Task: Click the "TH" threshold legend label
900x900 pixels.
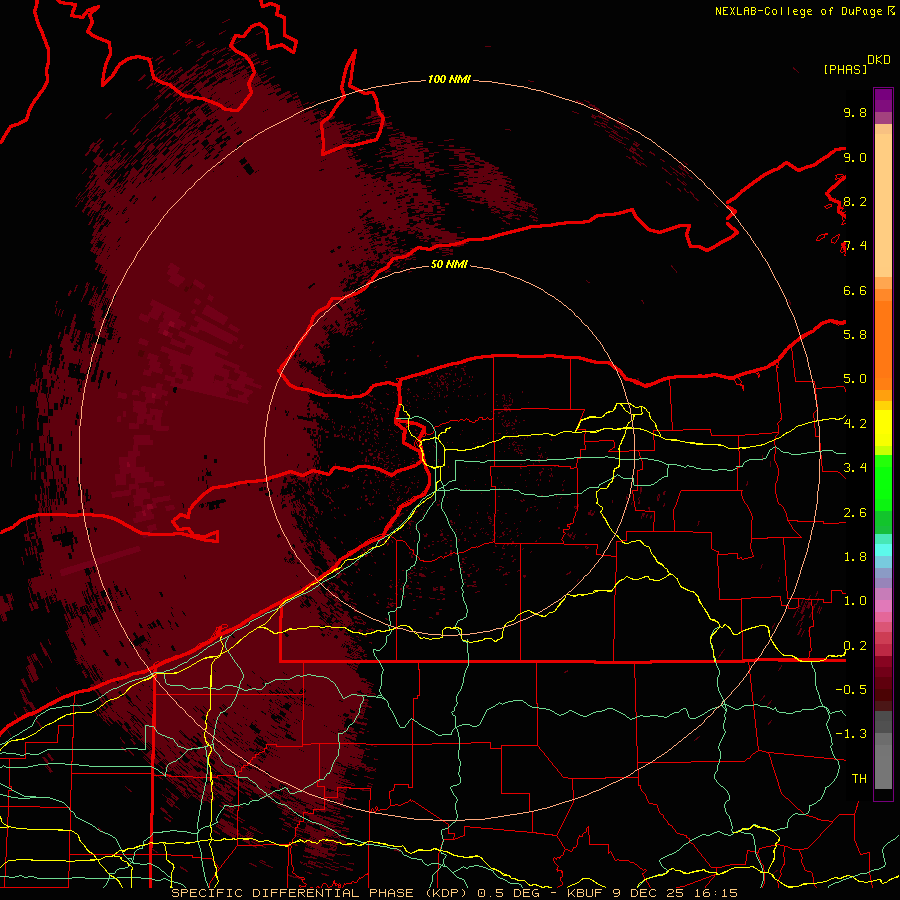Action: coord(859,779)
